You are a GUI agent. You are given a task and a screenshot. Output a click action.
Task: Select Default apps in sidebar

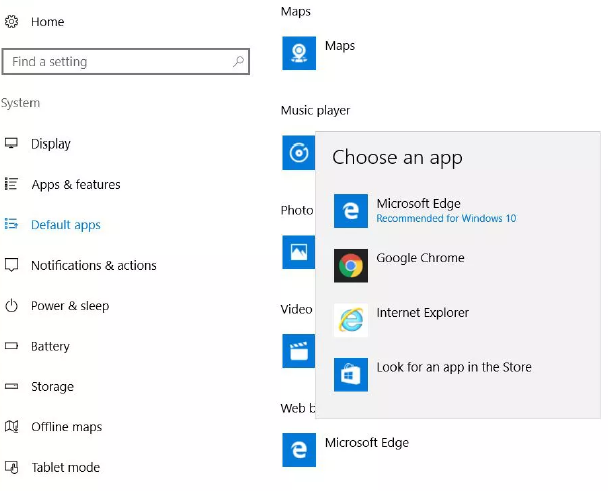(65, 225)
